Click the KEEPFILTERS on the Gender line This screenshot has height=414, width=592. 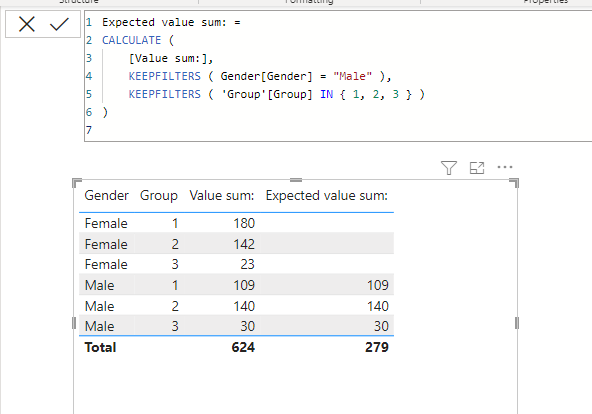[x=164, y=76]
